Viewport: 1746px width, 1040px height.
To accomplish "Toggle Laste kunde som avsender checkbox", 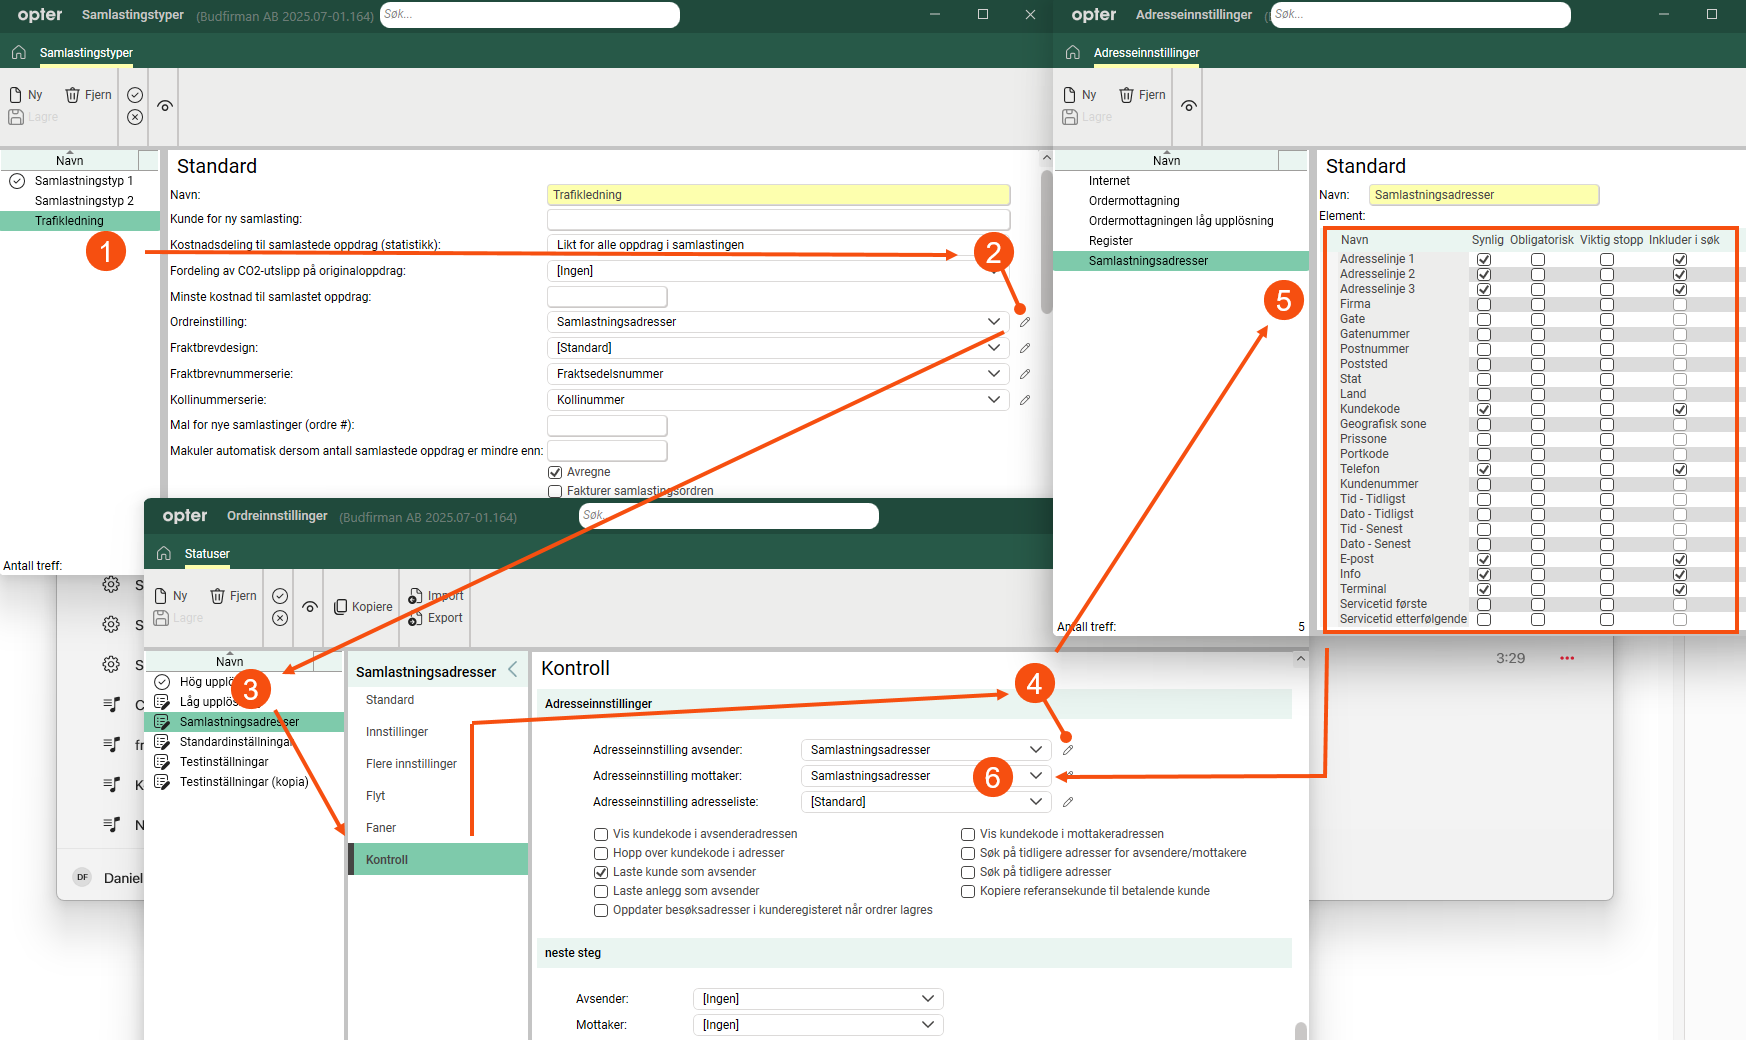I will click(601, 872).
